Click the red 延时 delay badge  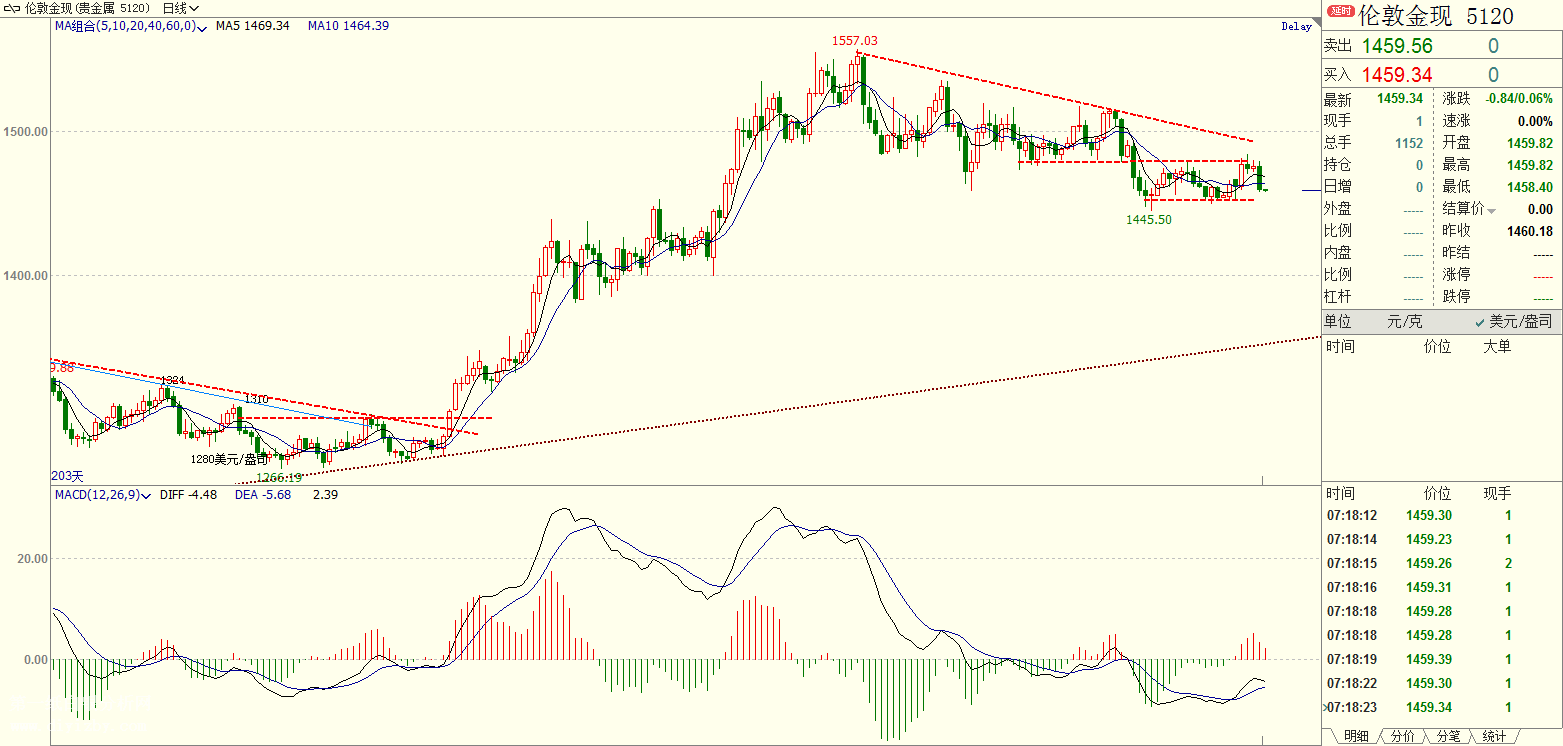1339,12
